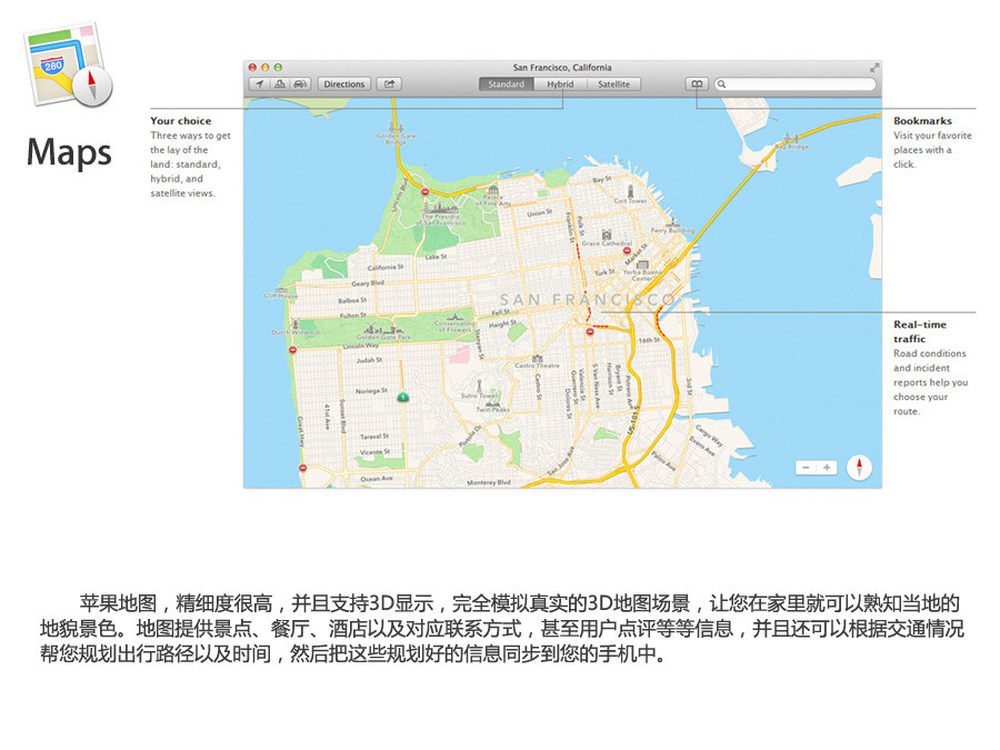
Task: Show traffic with the car icon
Action: [300, 84]
